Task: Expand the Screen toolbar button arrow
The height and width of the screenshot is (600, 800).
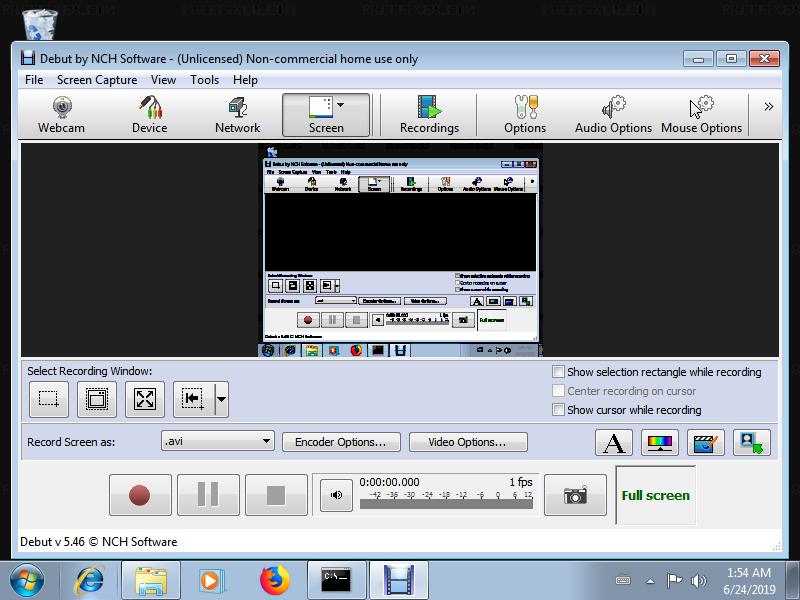Action: (x=341, y=104)
